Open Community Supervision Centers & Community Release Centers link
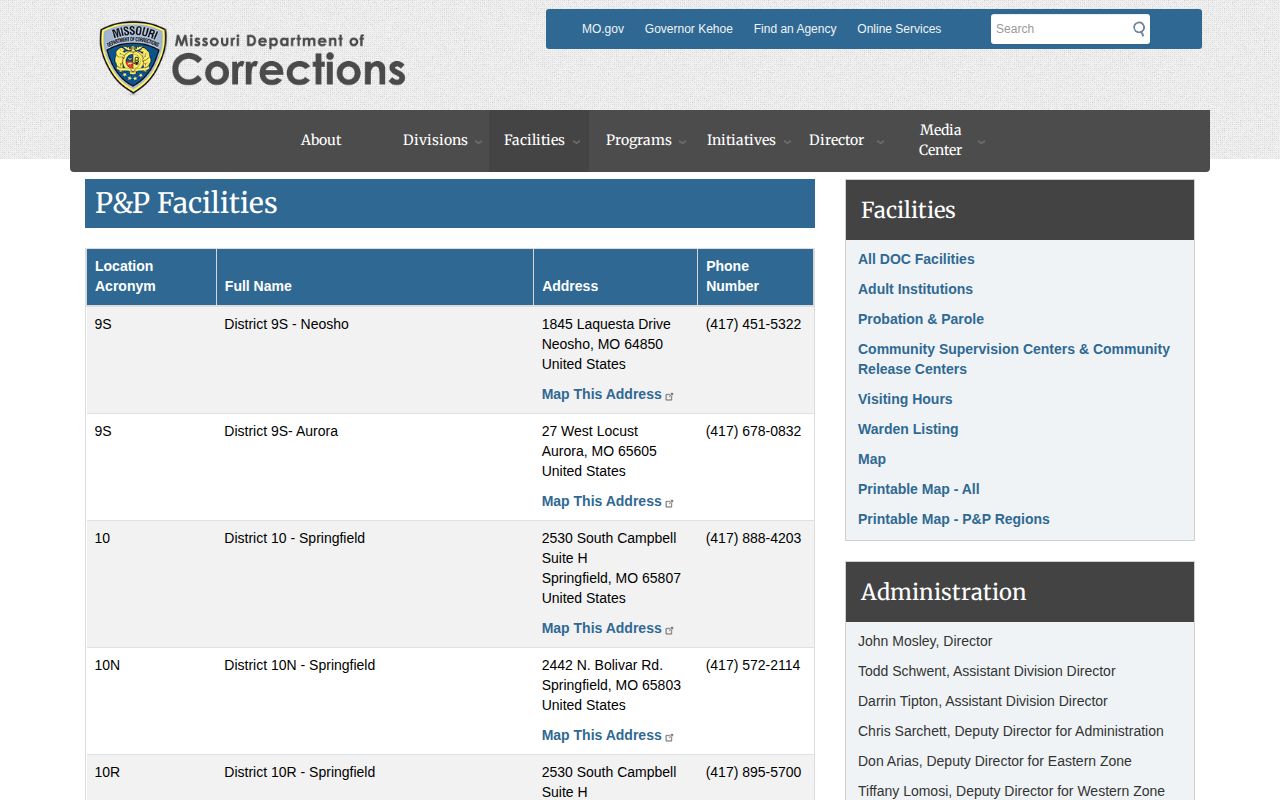1280x800 pixels. click(x=1014, y=359)
